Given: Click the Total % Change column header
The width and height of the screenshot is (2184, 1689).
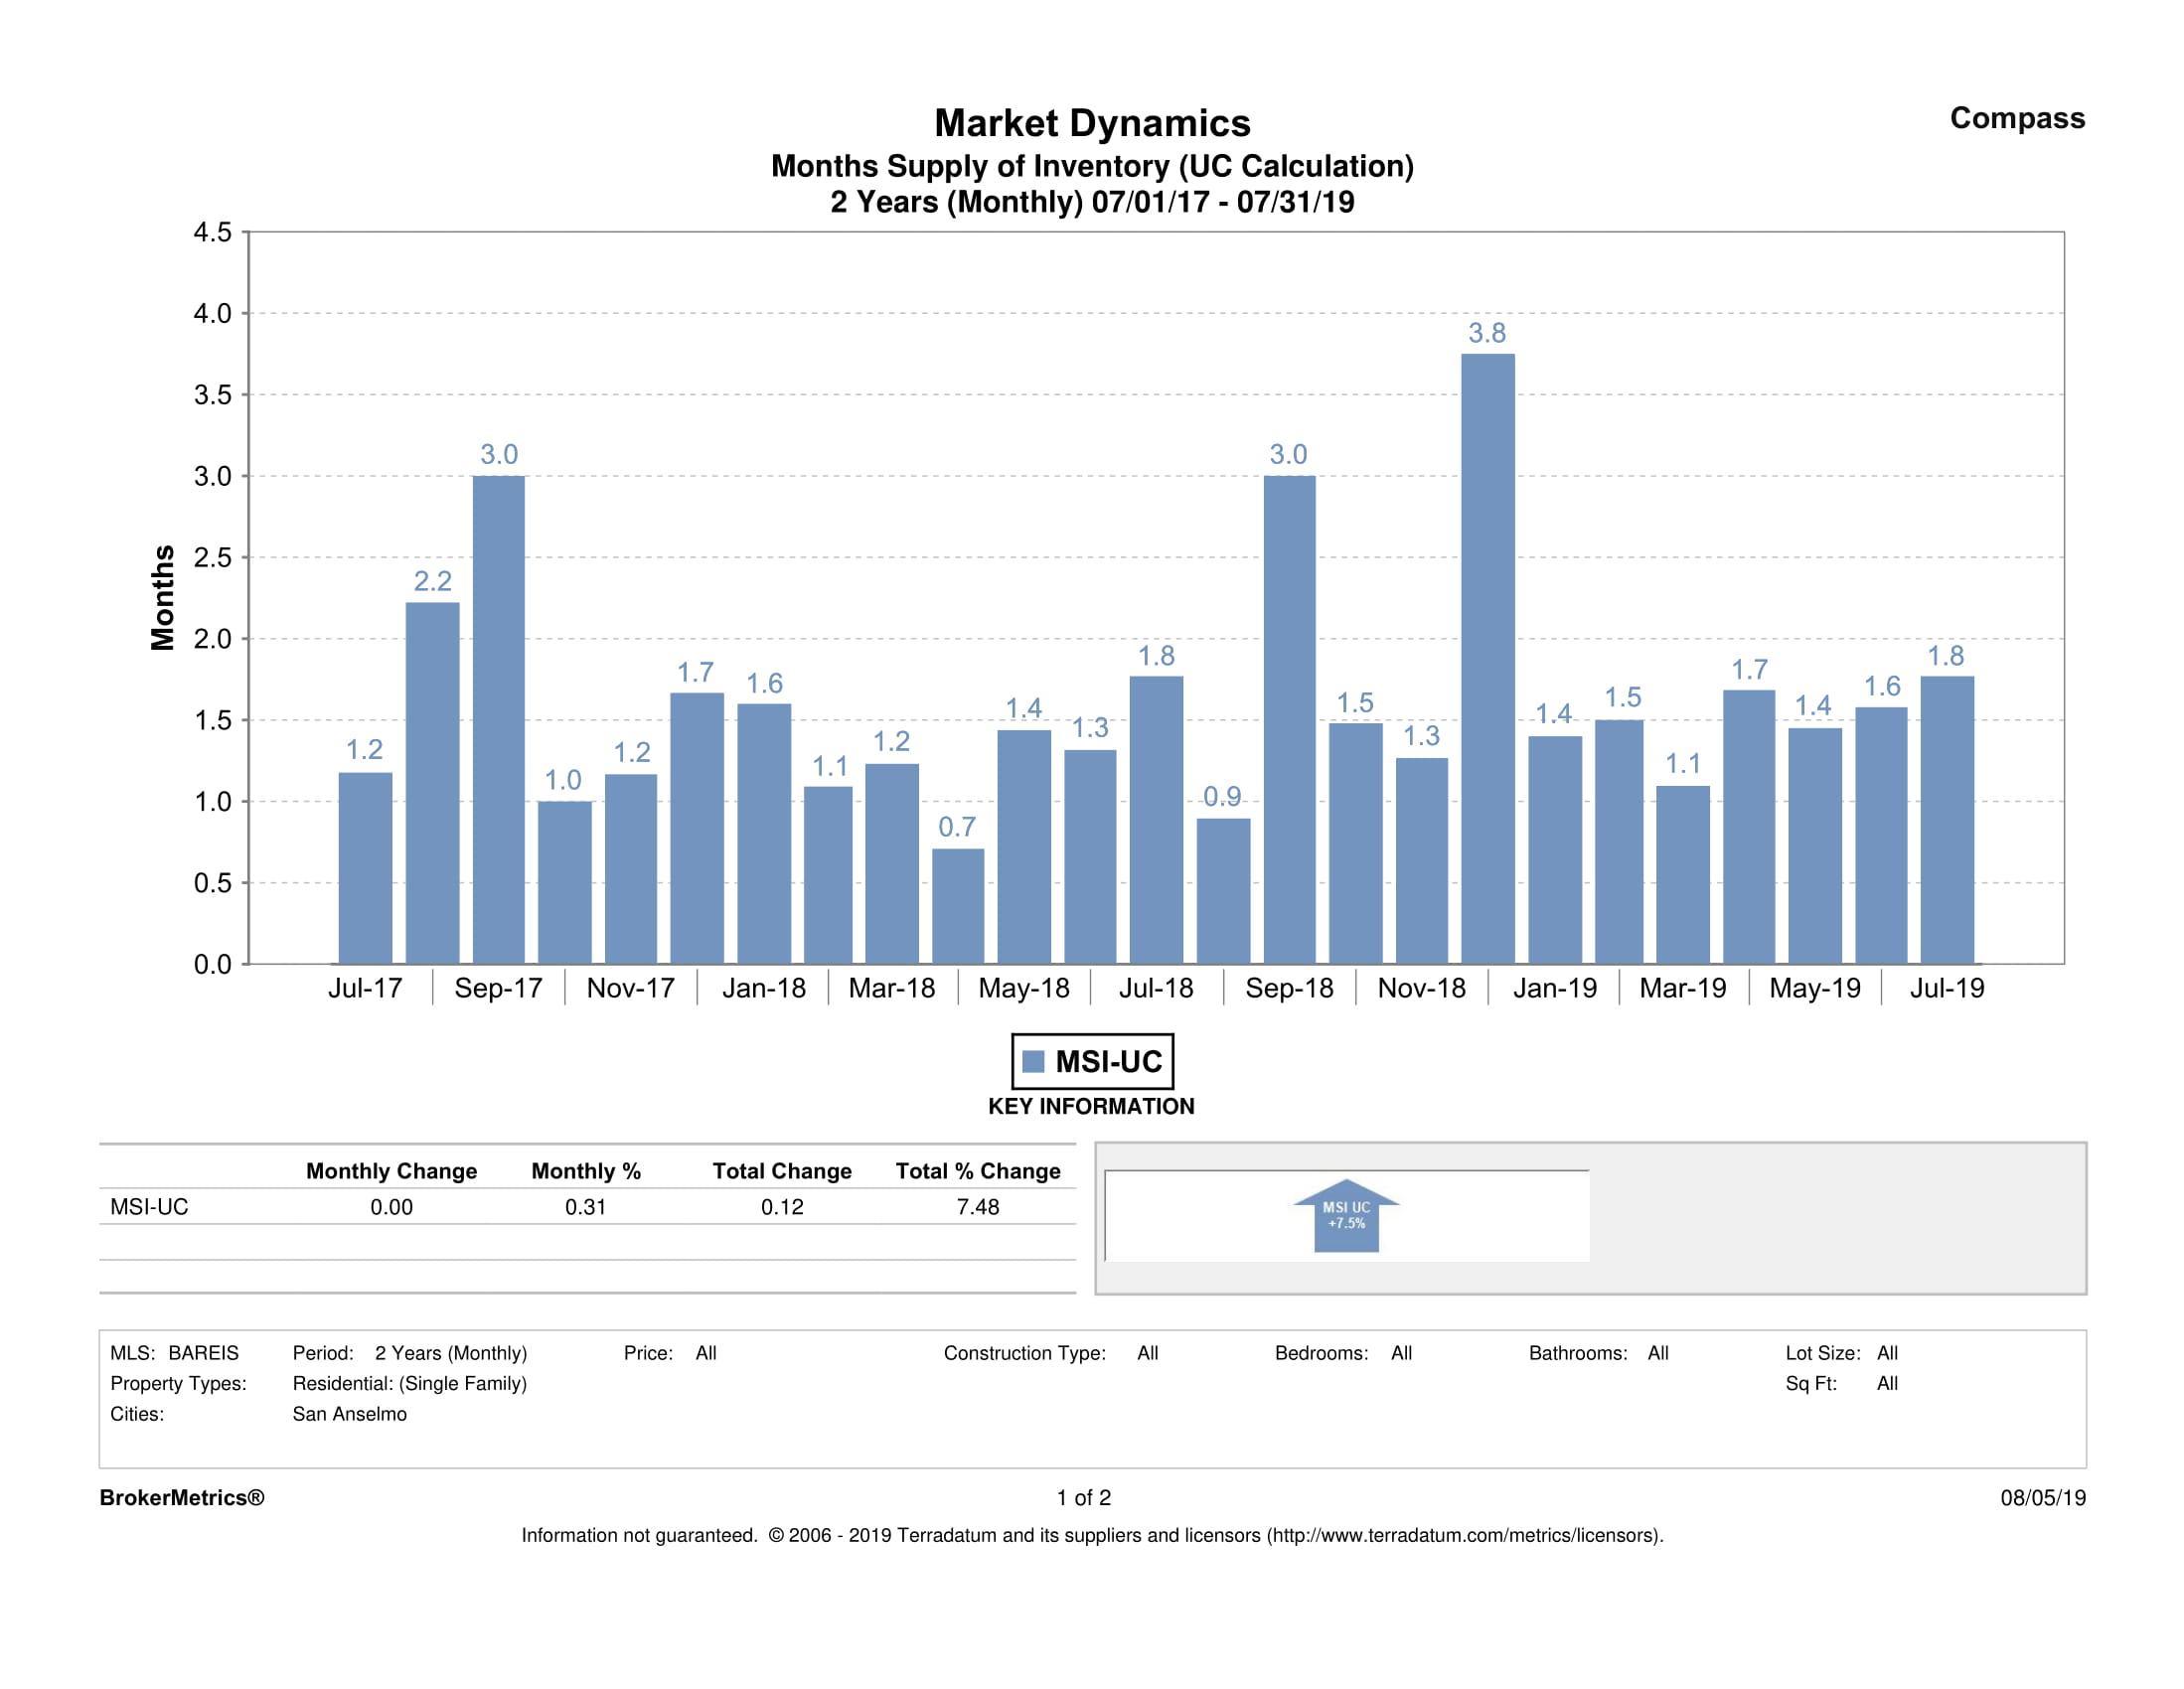Looking at the screenshot, I should (x=977, y=1171).
